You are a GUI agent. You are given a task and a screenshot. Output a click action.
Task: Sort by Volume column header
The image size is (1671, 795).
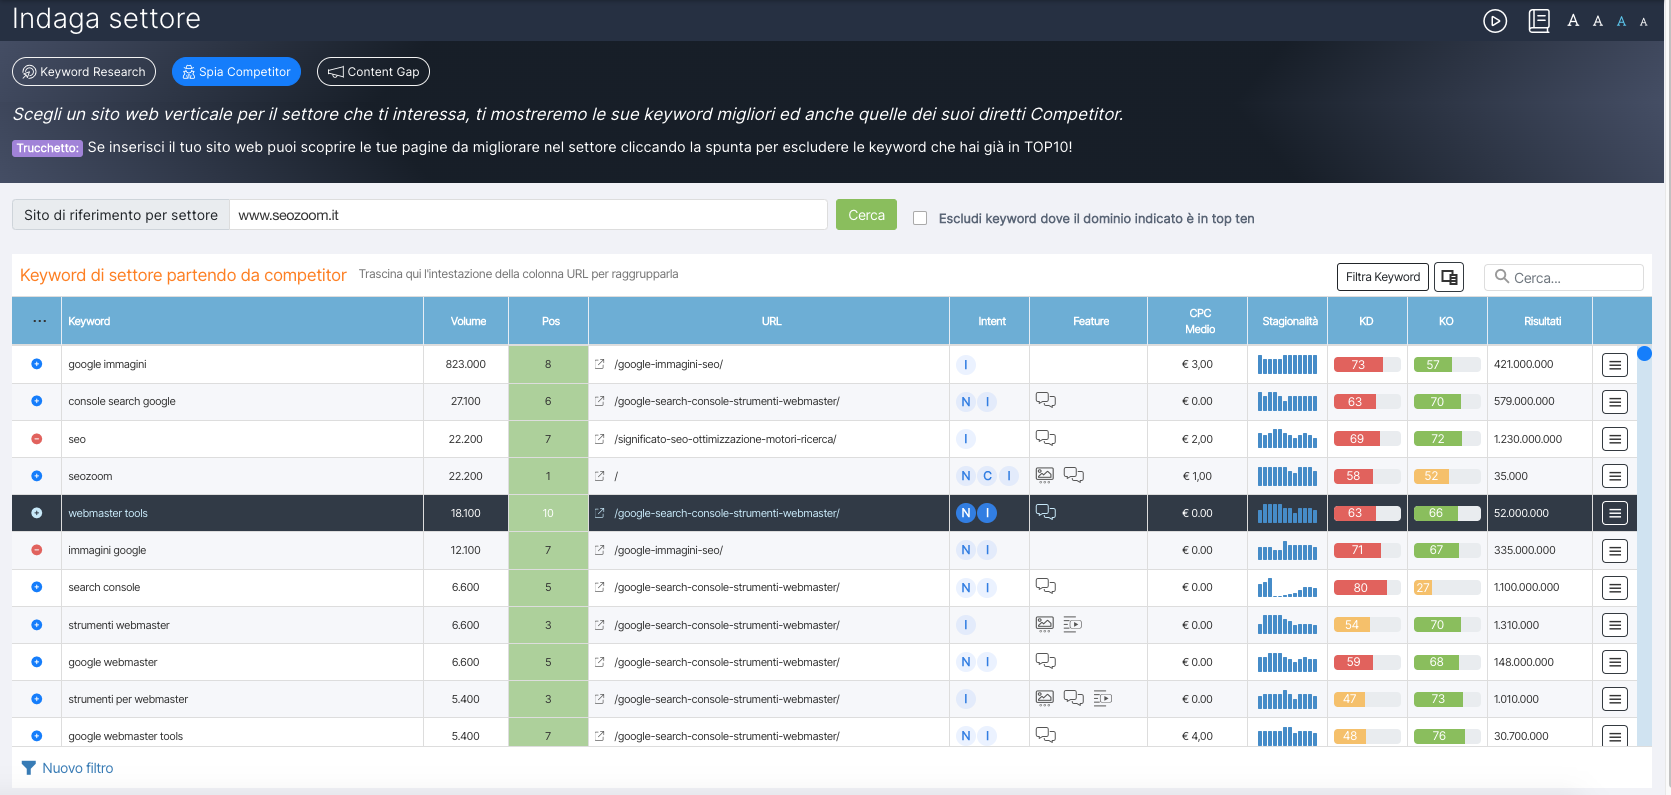[468, 321]
